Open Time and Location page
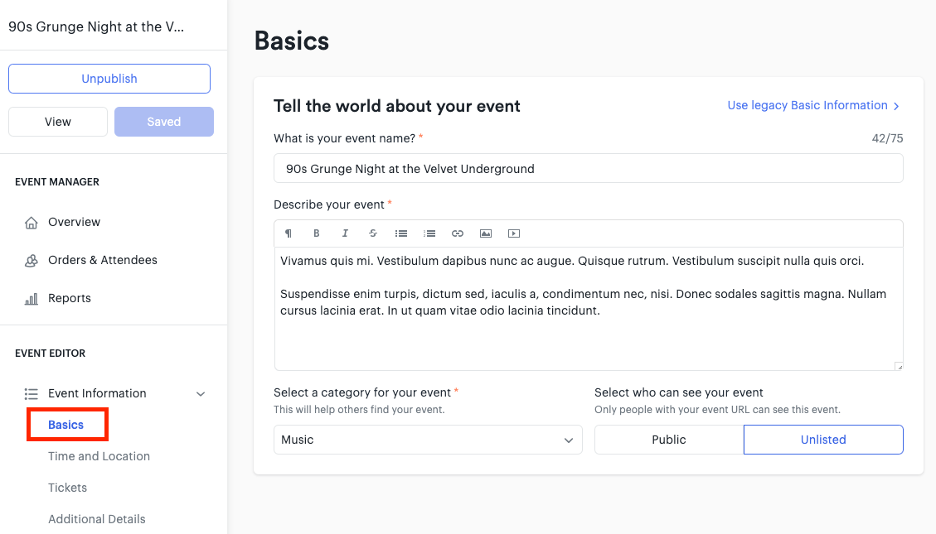The image size is (936, 534). click(x=99, y=456)
